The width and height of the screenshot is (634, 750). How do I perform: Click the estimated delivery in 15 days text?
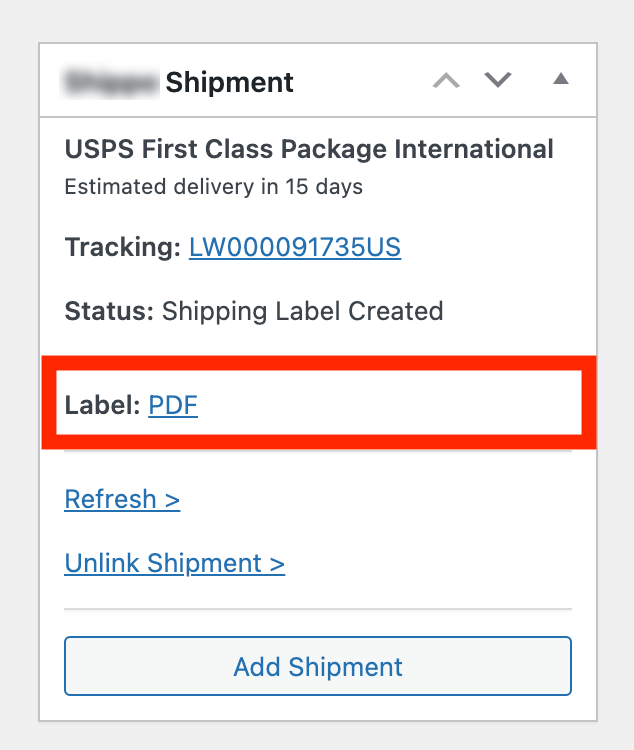(x=213, y=187)
